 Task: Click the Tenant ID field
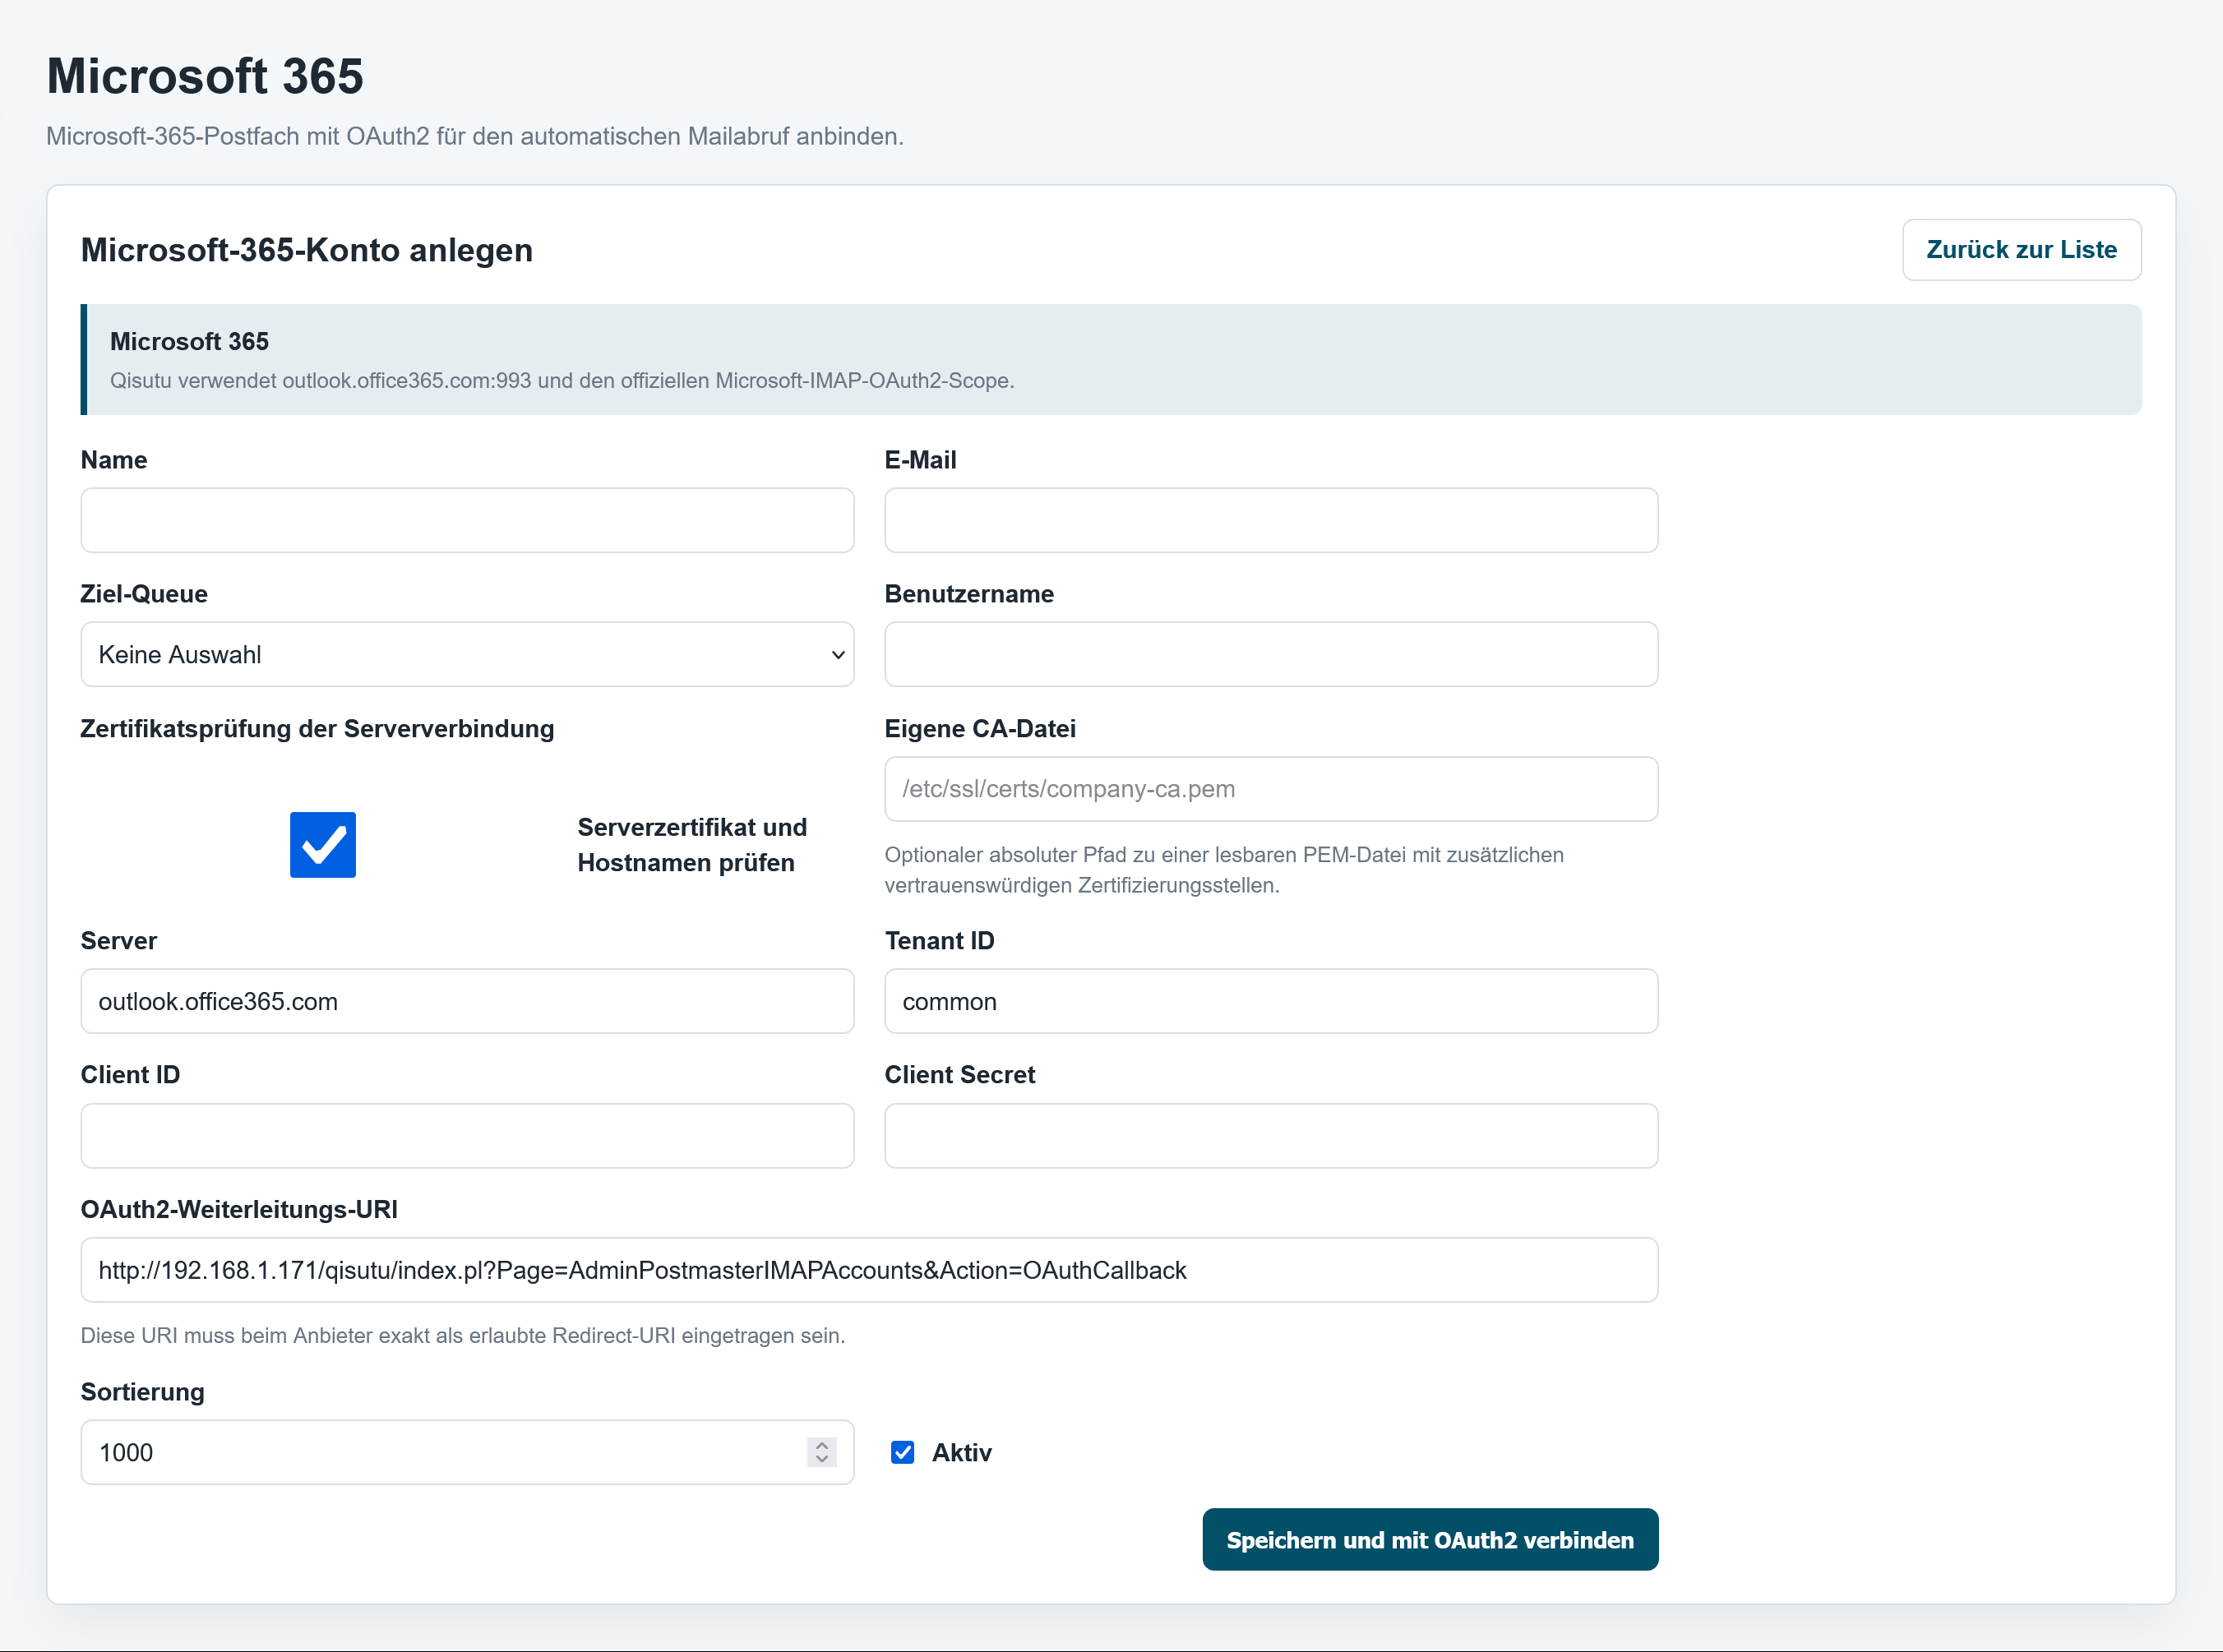[x=1271, y=1001]
